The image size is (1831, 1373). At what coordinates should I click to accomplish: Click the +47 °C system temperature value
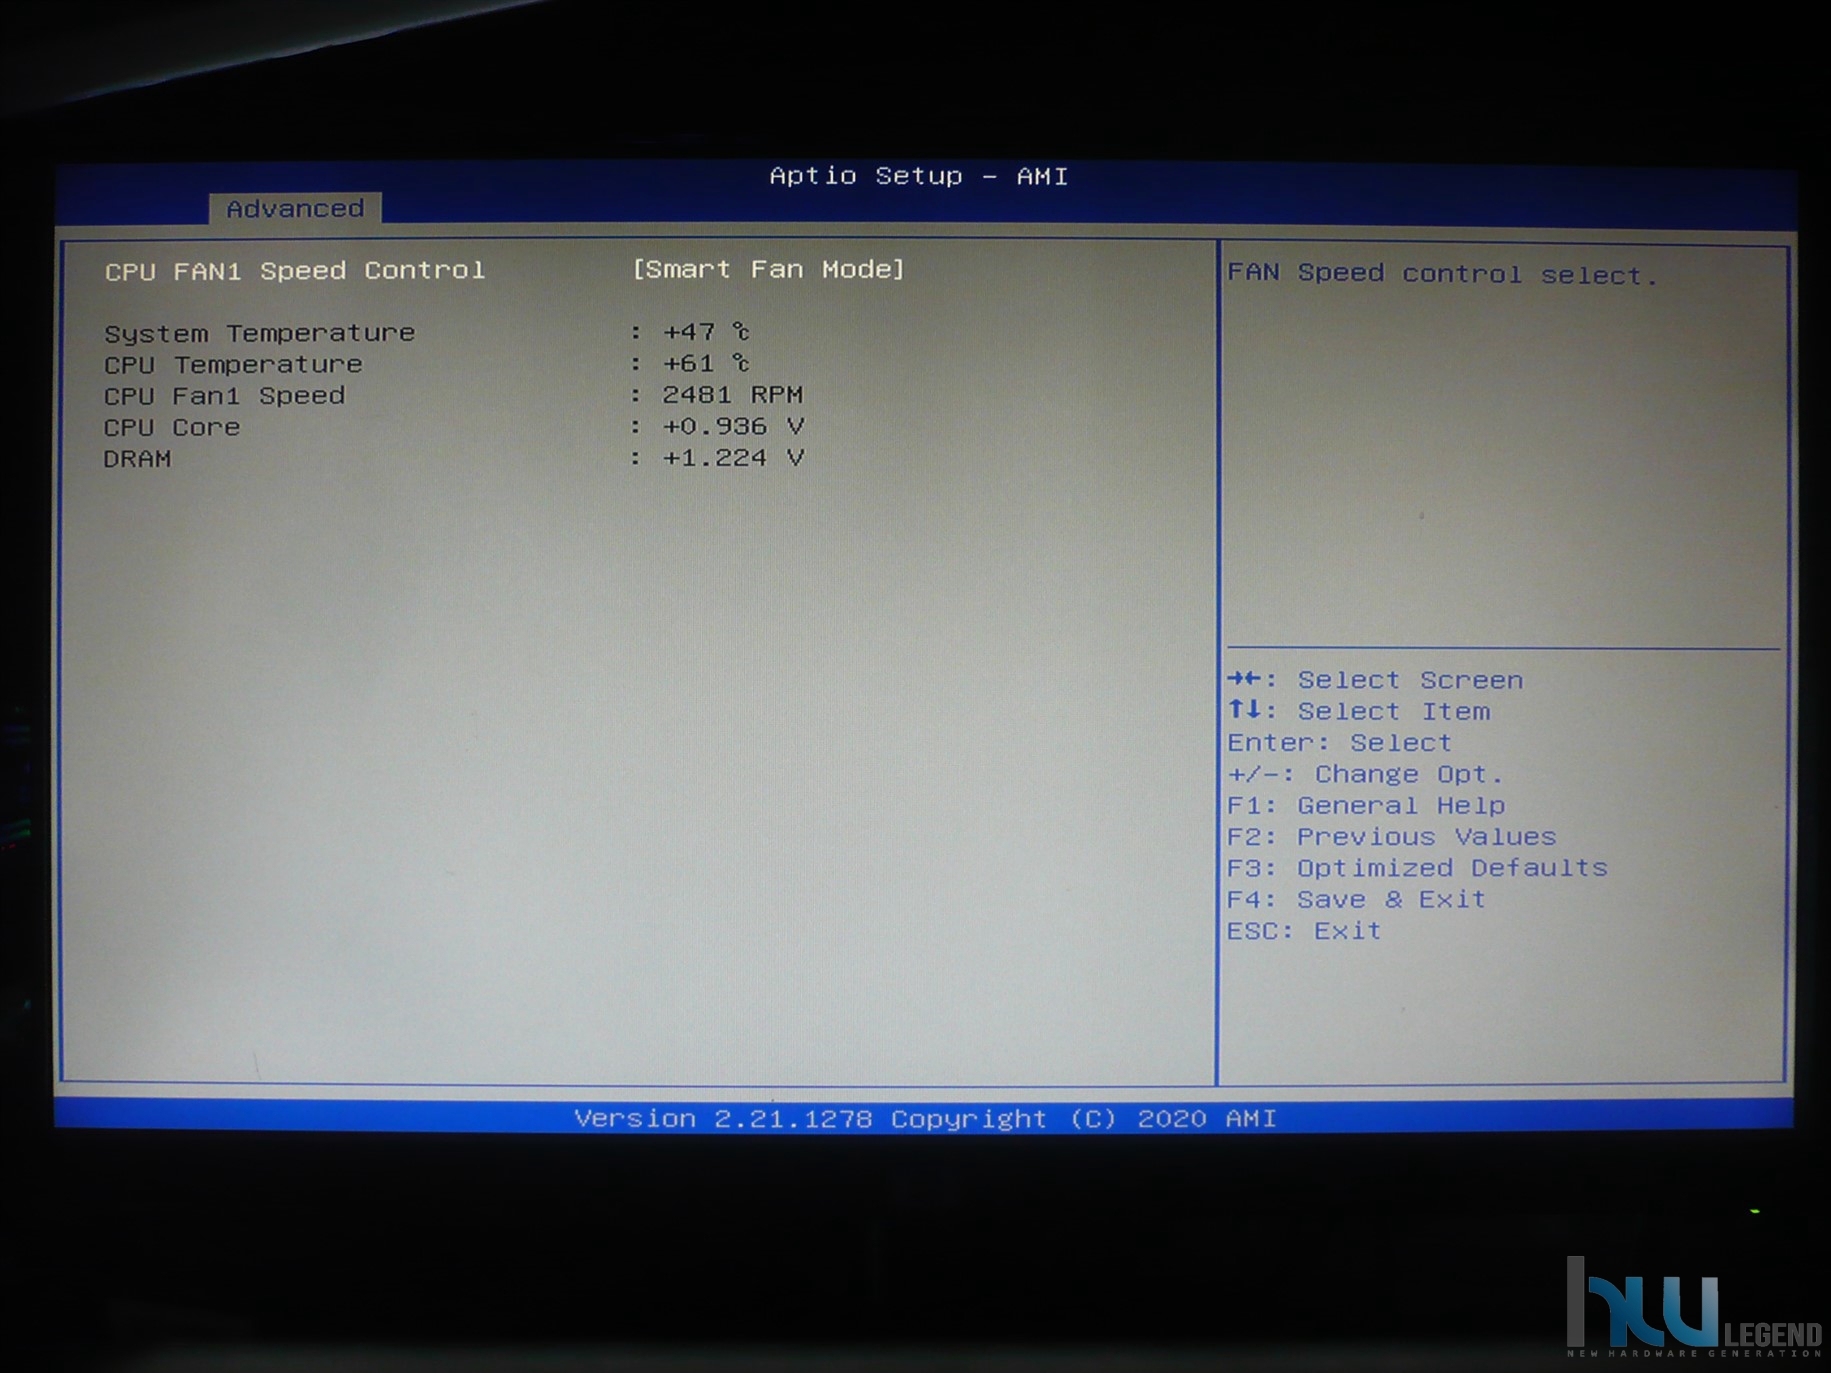706,331
